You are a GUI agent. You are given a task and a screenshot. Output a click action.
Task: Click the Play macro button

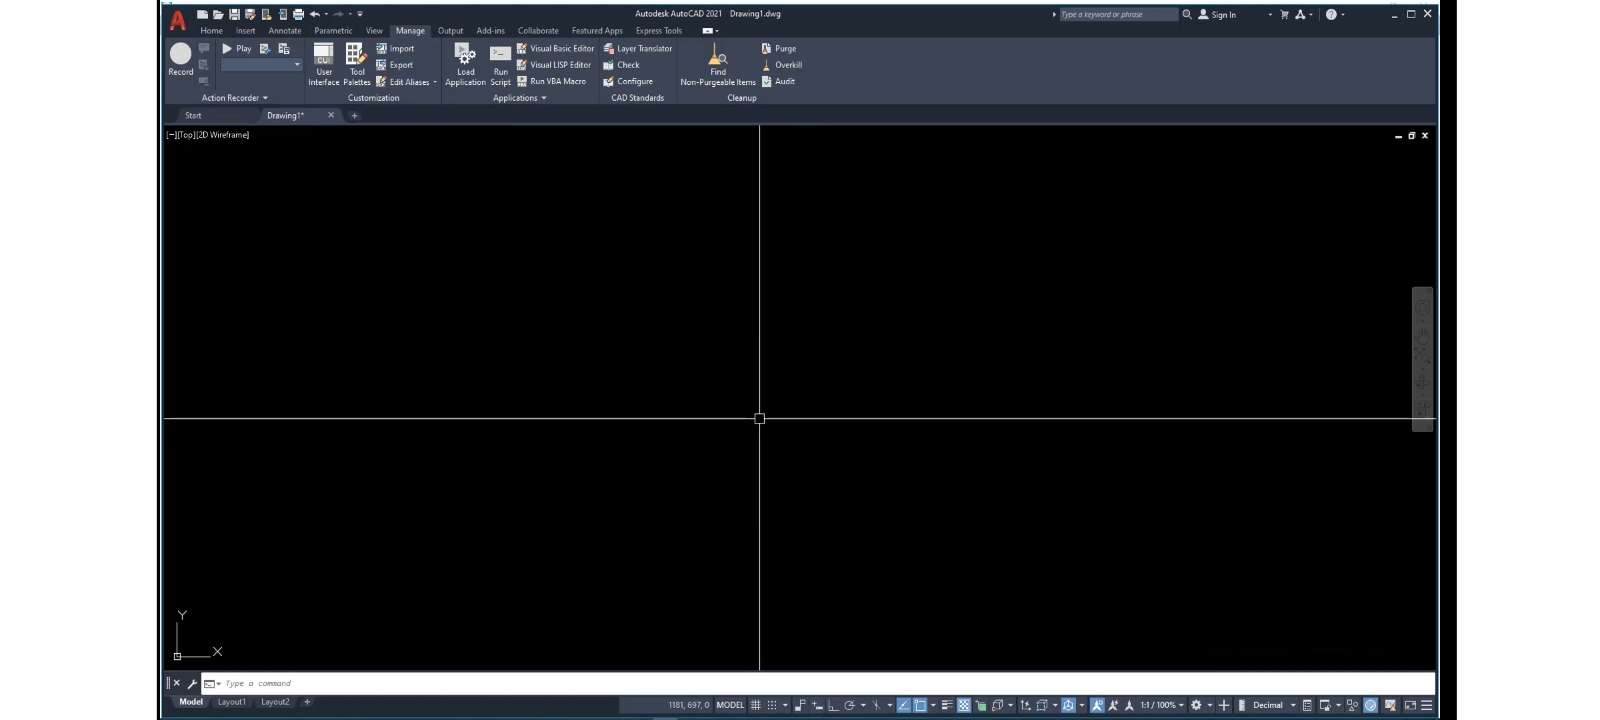(237, 48)
